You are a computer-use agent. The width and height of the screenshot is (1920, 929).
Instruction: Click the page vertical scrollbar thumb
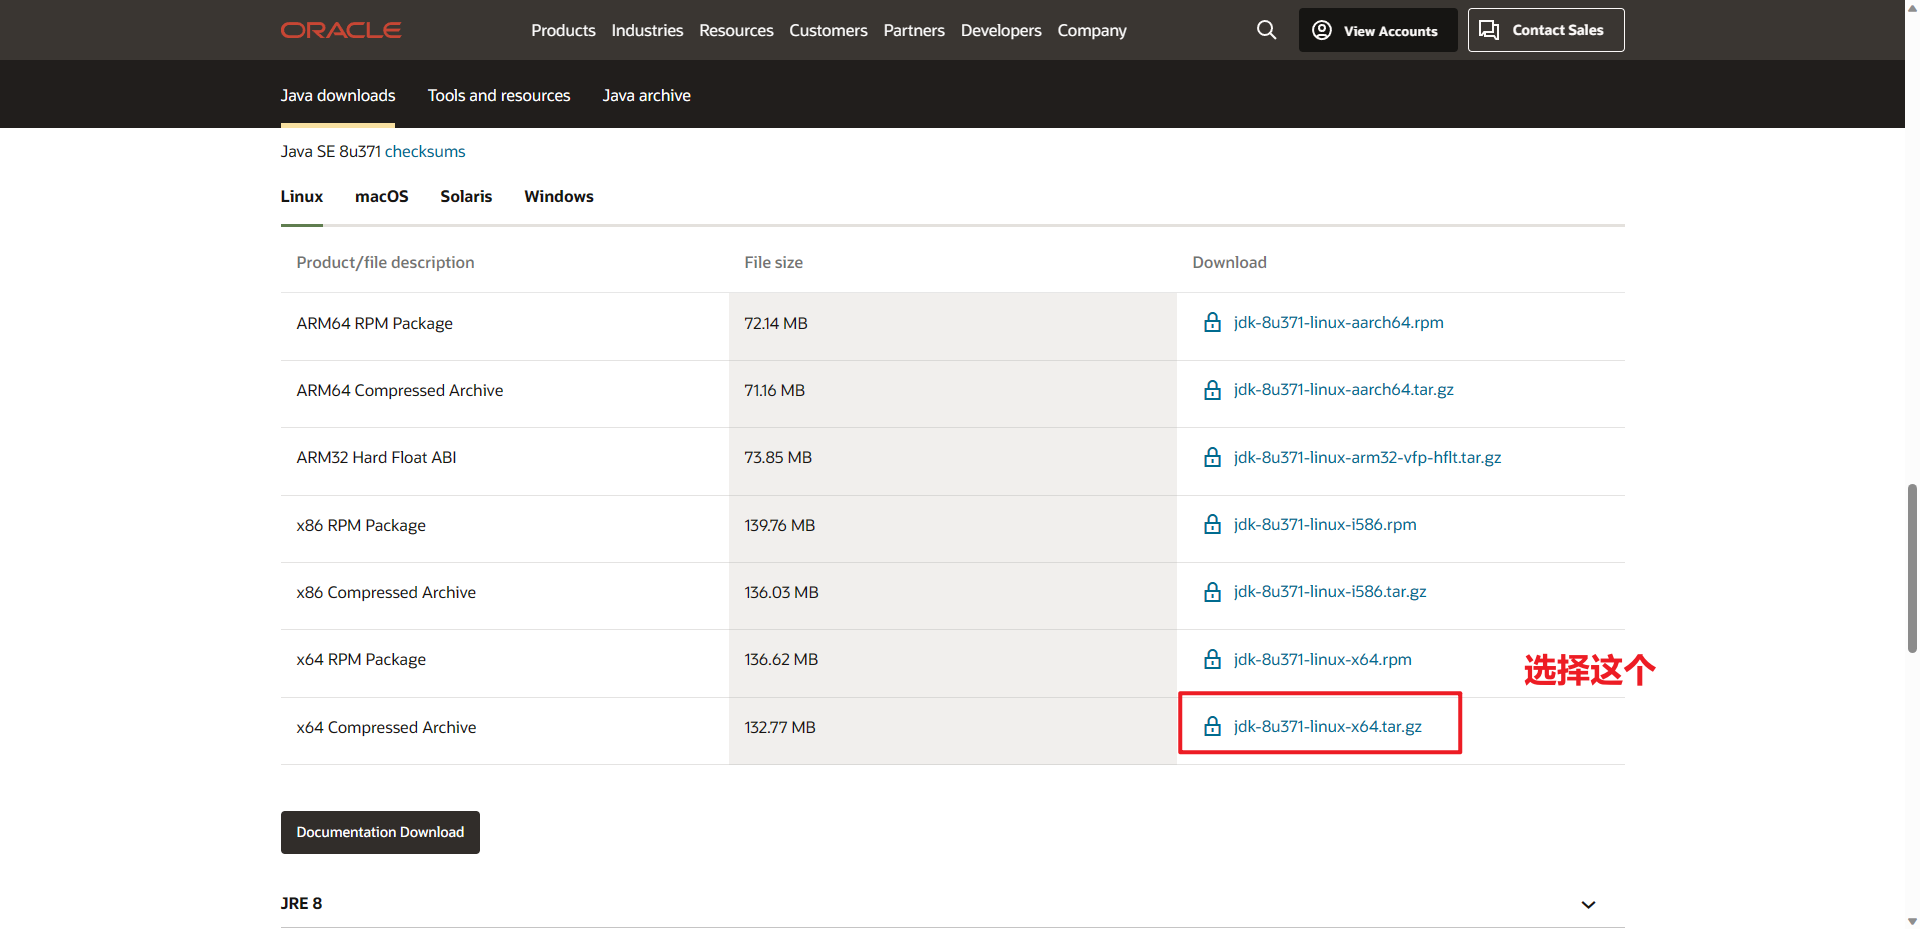tap(1912, 568)
